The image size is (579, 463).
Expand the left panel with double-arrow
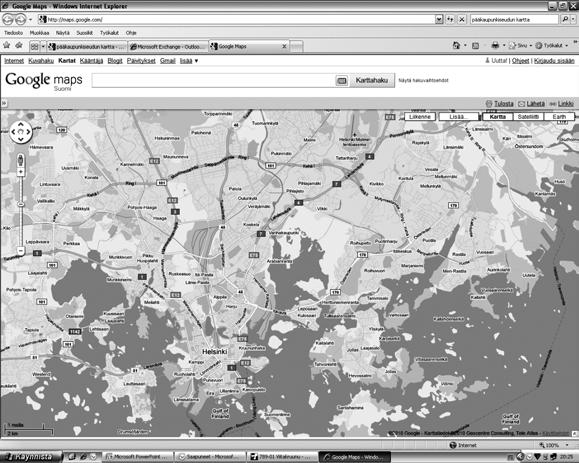coord(4,103)
